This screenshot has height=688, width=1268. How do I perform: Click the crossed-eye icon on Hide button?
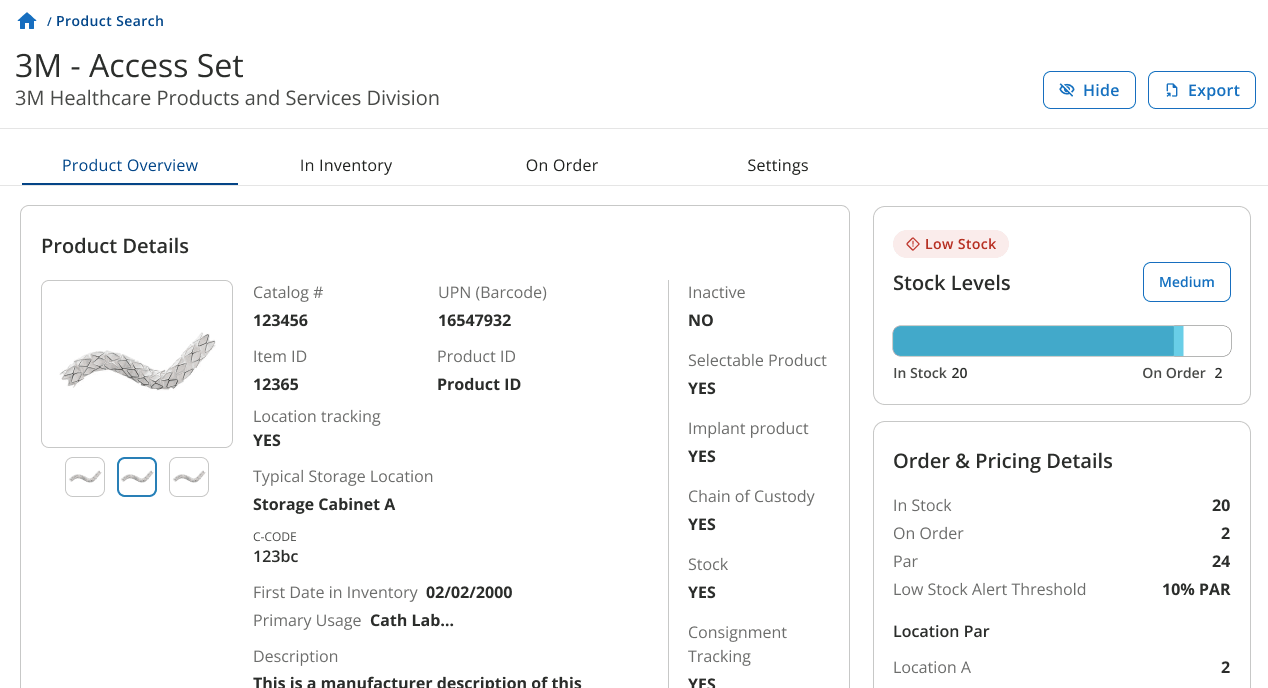(x=1066, y=90)
